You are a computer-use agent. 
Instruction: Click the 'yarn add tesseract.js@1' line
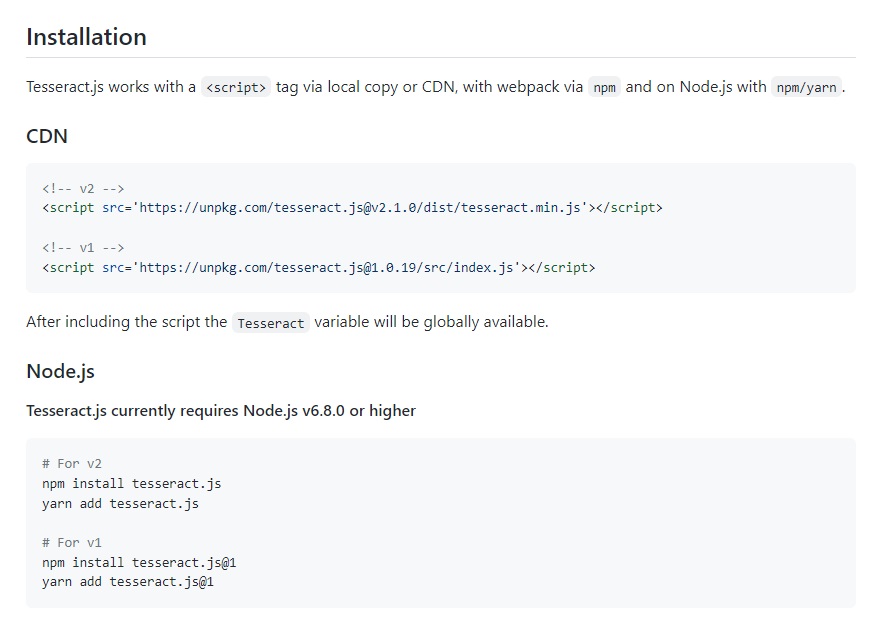point(128,582)
